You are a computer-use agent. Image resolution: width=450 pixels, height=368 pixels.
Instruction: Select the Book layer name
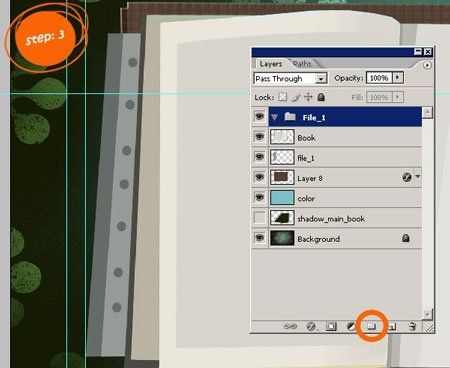pos(306,138)
